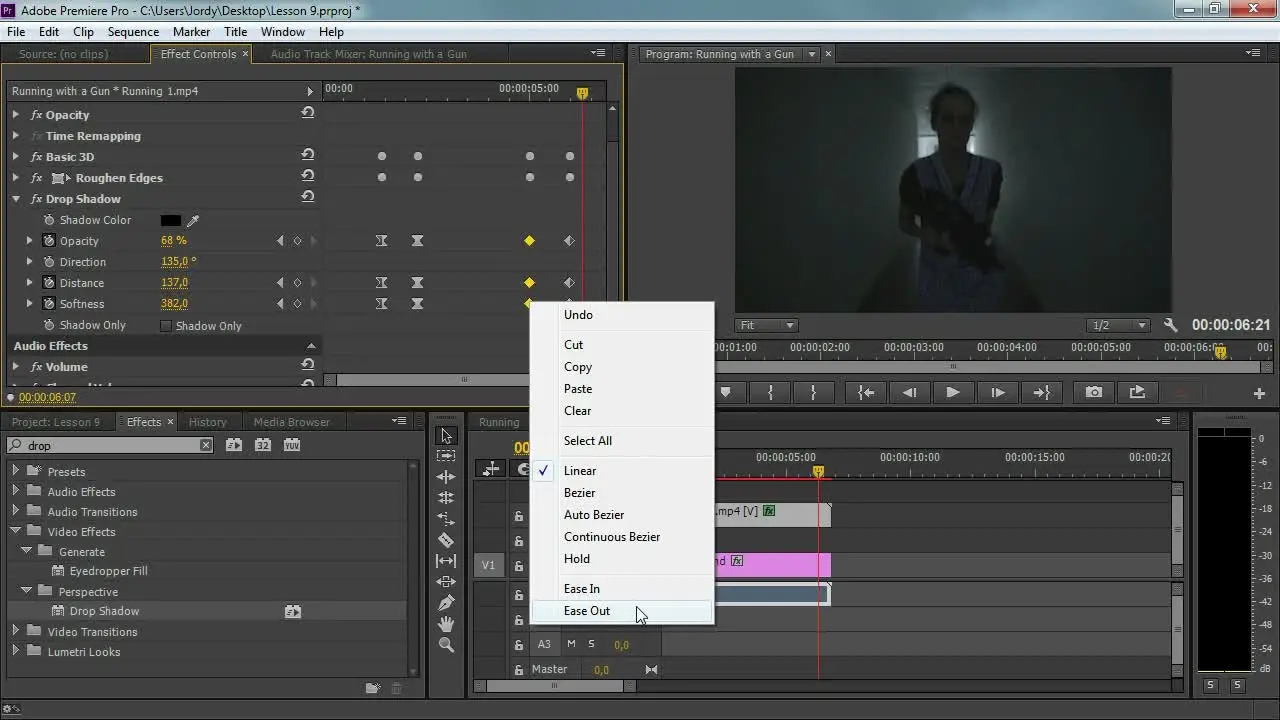The height and width of the screenshot is (720, 1280).
Task: Enable the Shadow Only checkbox
Action: 166,326
